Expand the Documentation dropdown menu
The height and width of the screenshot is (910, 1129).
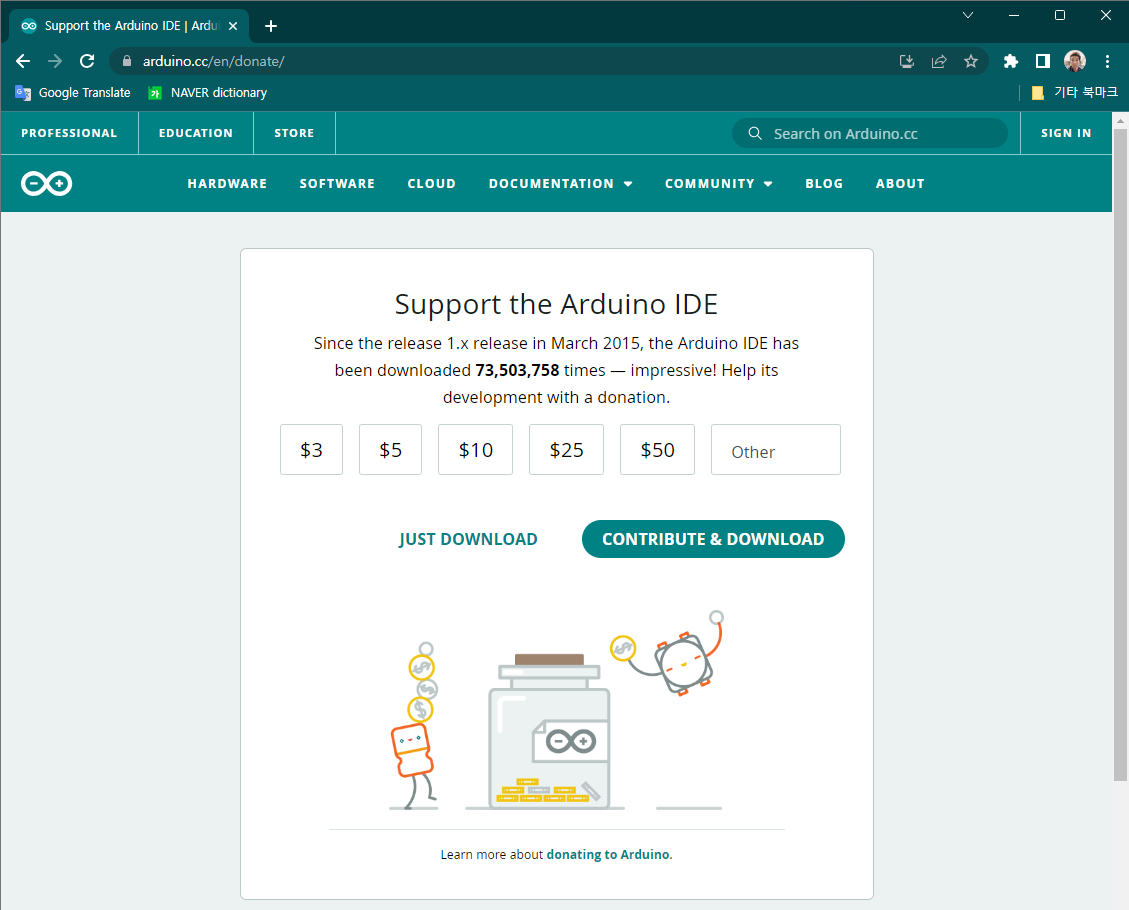tap(560, 184)
